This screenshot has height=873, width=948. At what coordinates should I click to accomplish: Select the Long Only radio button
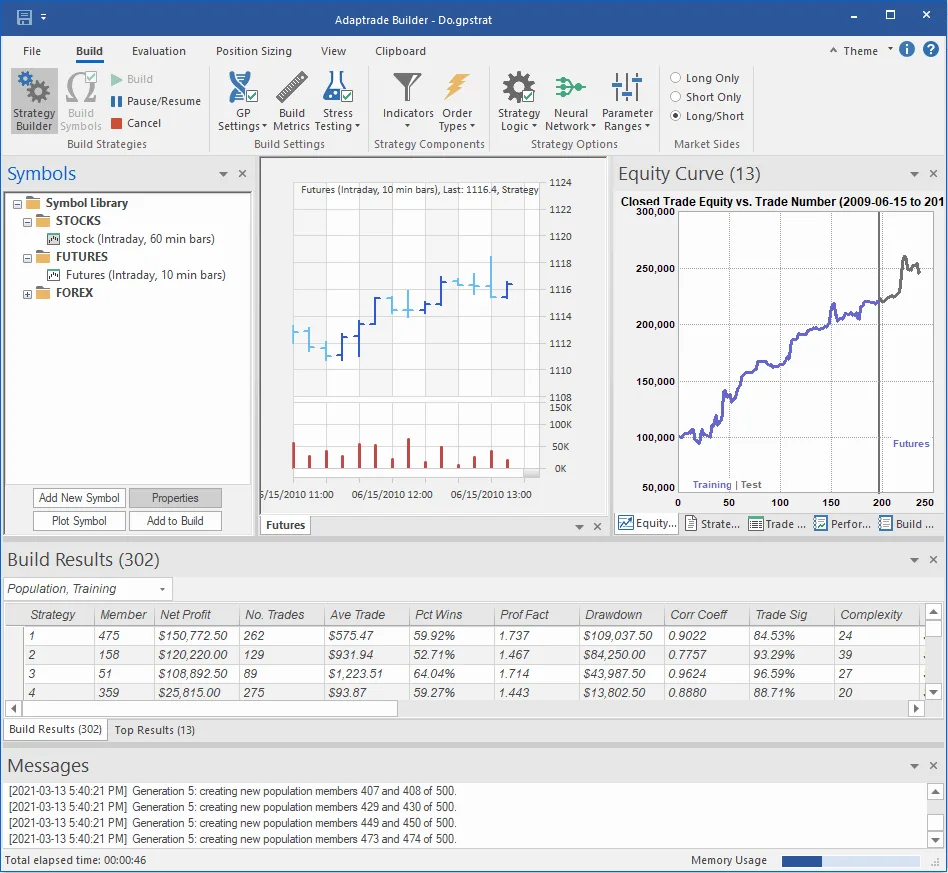[675, 77]
